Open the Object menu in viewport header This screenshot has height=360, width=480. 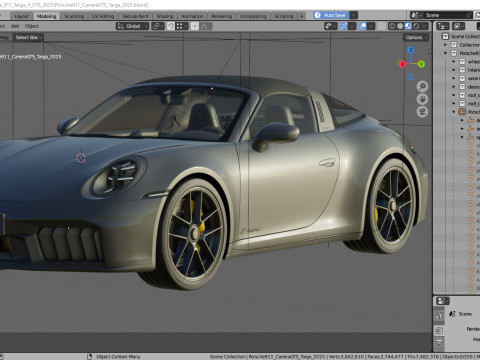[x=32, y=26]
